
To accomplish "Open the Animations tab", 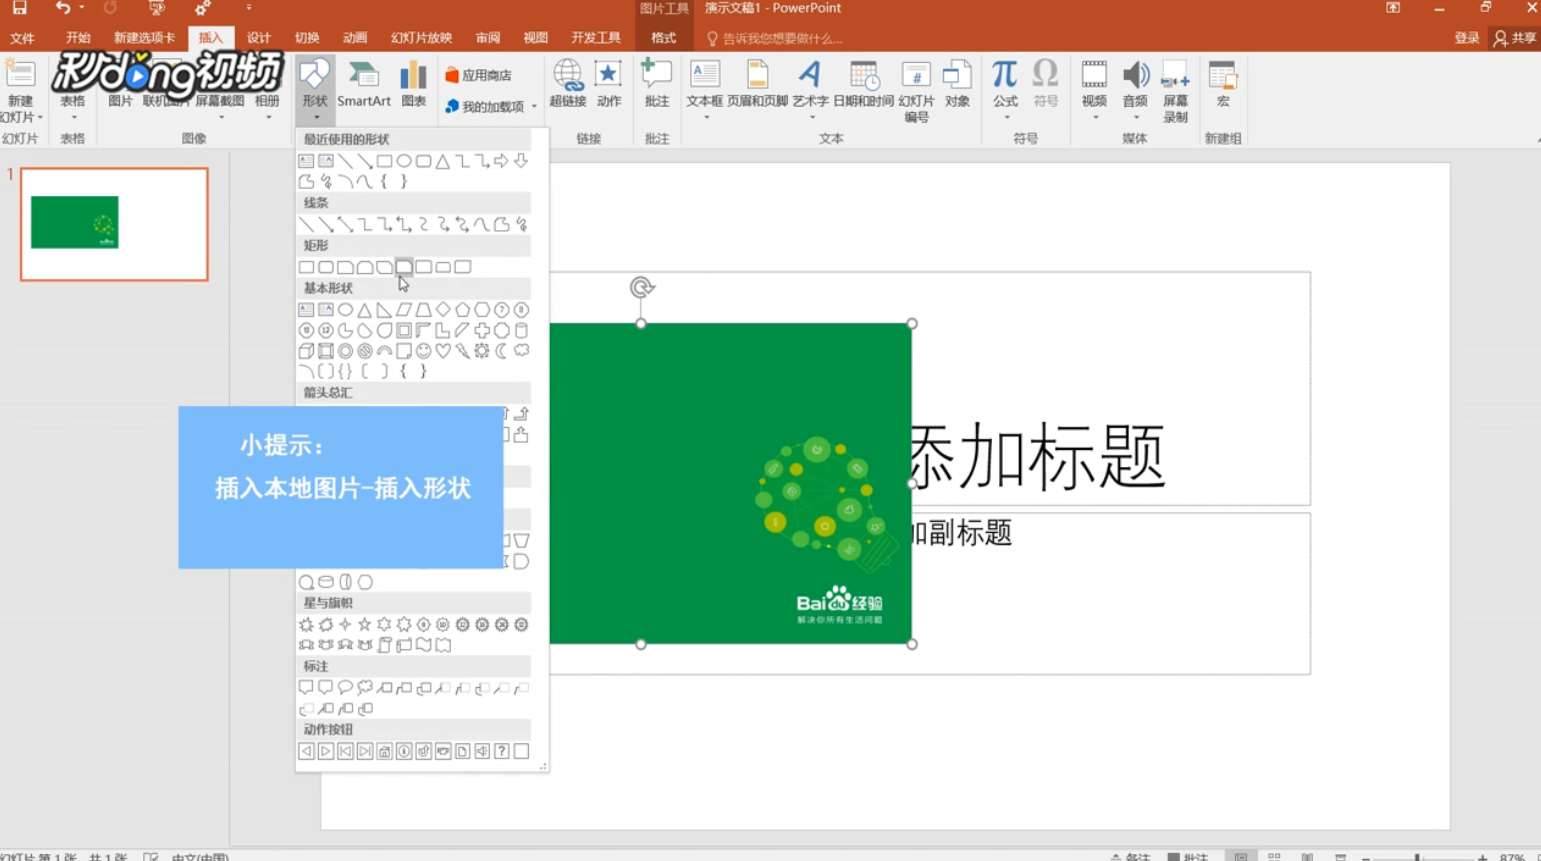I will click(x=355, y=38).
